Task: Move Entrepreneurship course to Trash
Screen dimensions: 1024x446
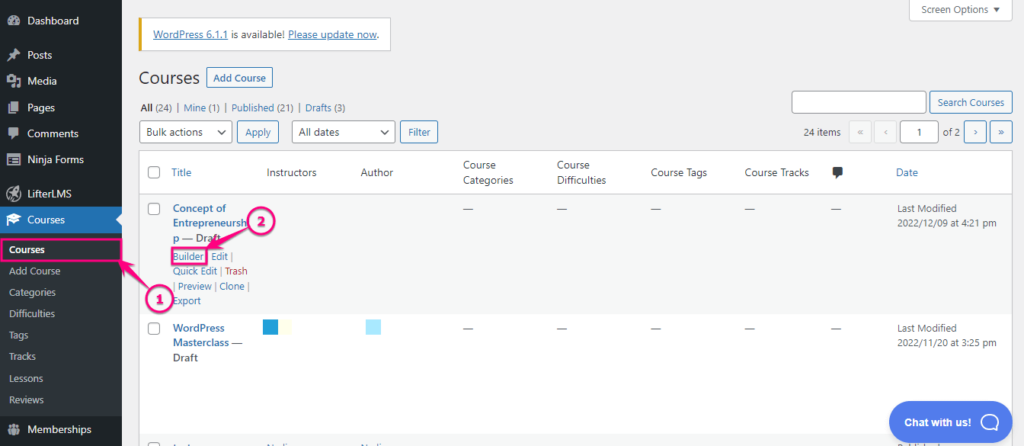Action: coord(236,271)
